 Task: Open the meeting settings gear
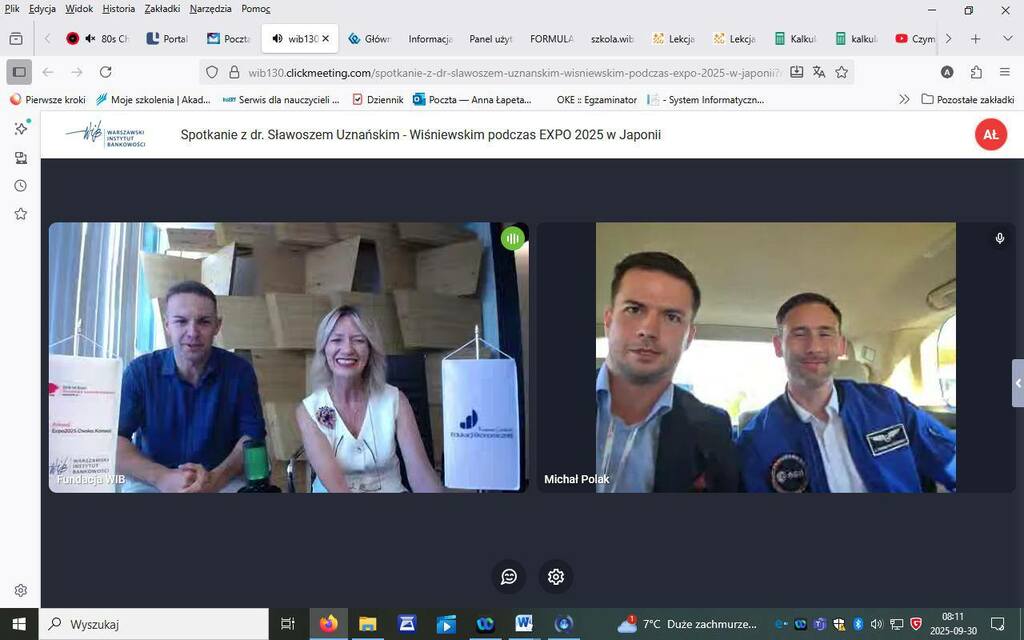(x=556, y=576)
